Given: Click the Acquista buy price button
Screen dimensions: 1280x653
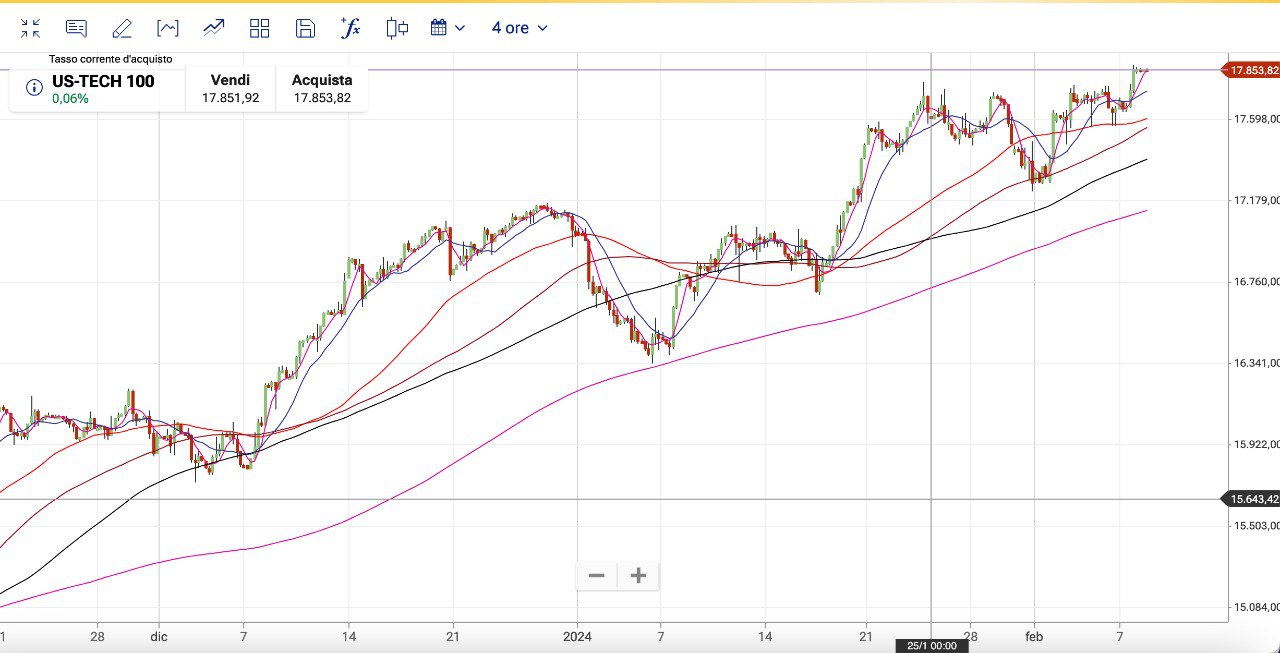Looking at the screenshot, I should coord(322,88).
